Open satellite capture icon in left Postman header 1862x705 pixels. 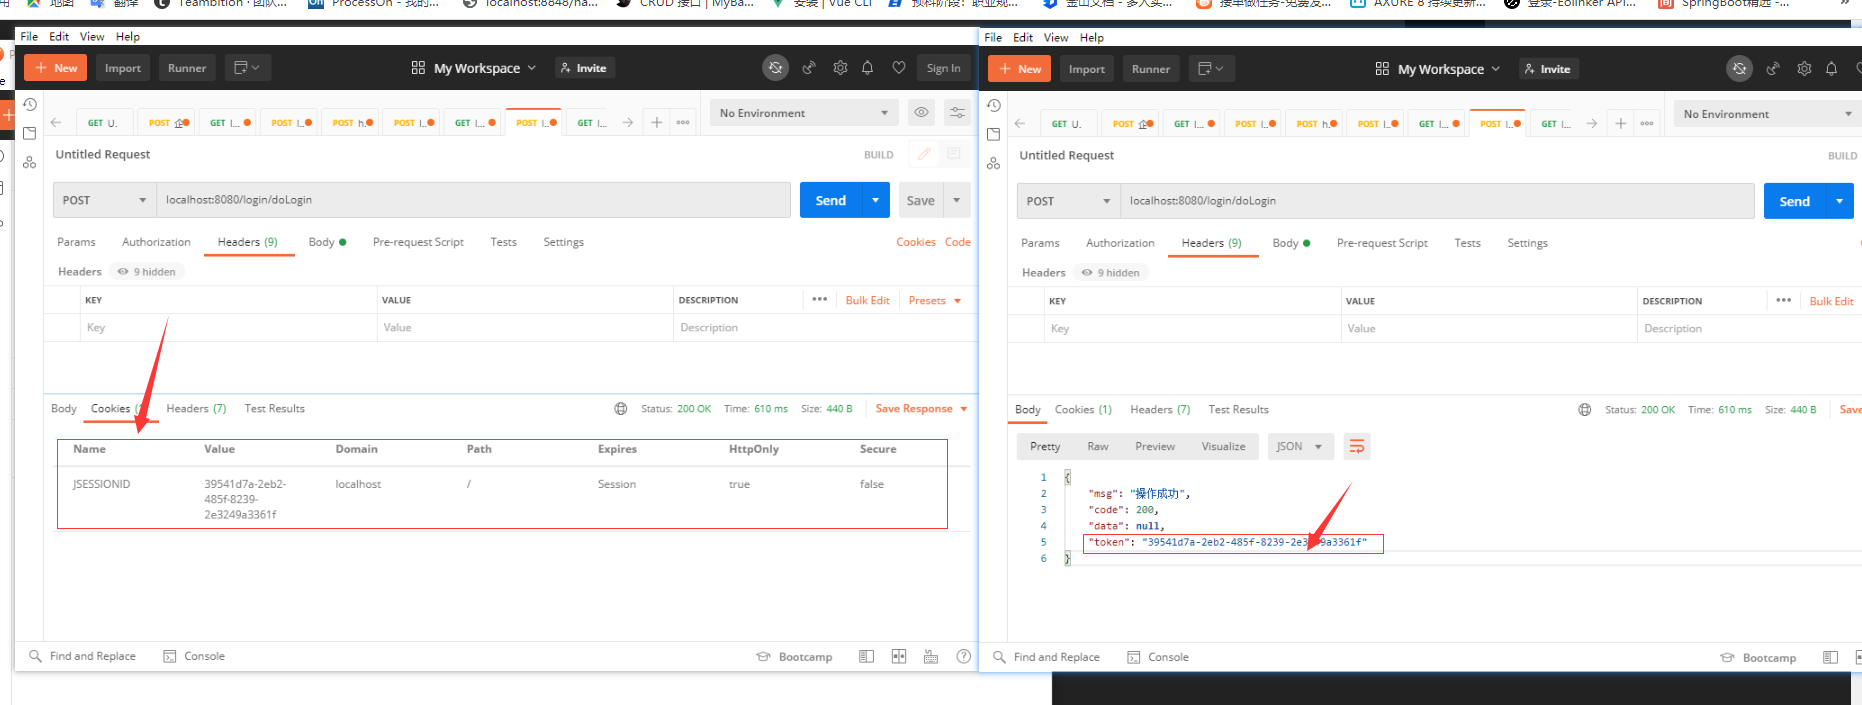pos(809,68)
